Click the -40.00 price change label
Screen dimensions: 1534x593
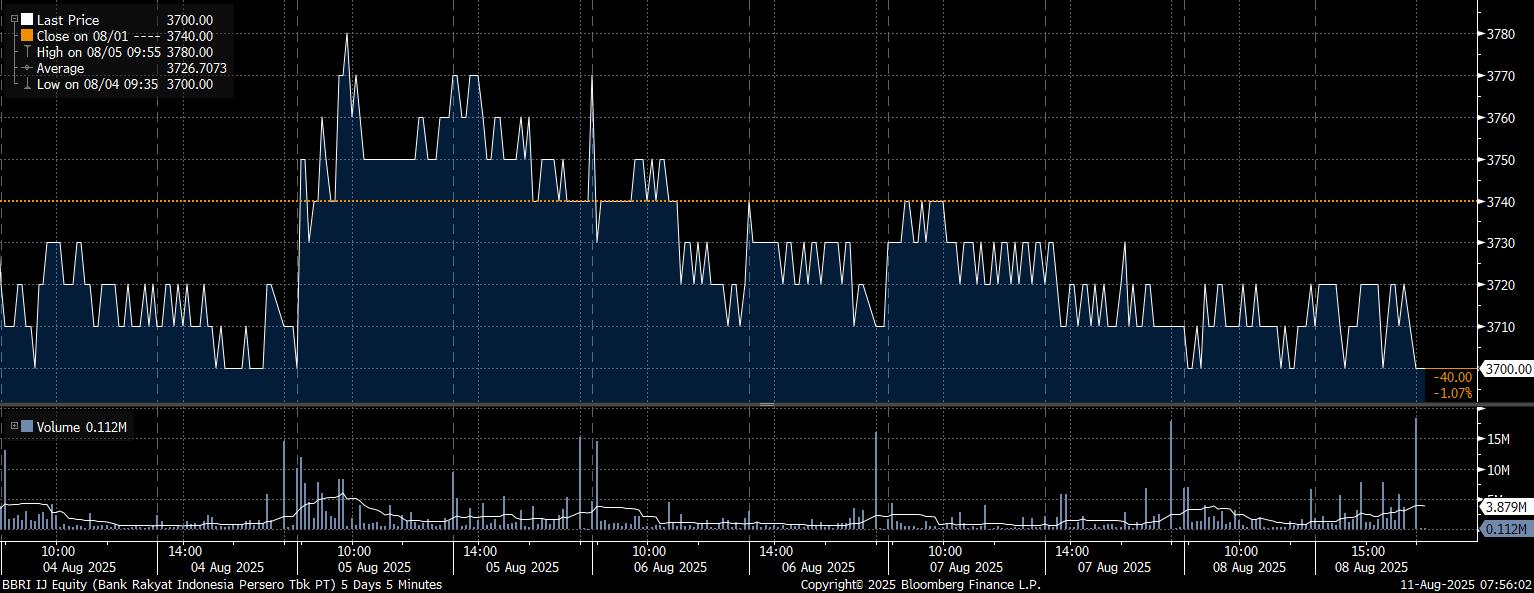pyautogui.click(x=1452, y=377)
